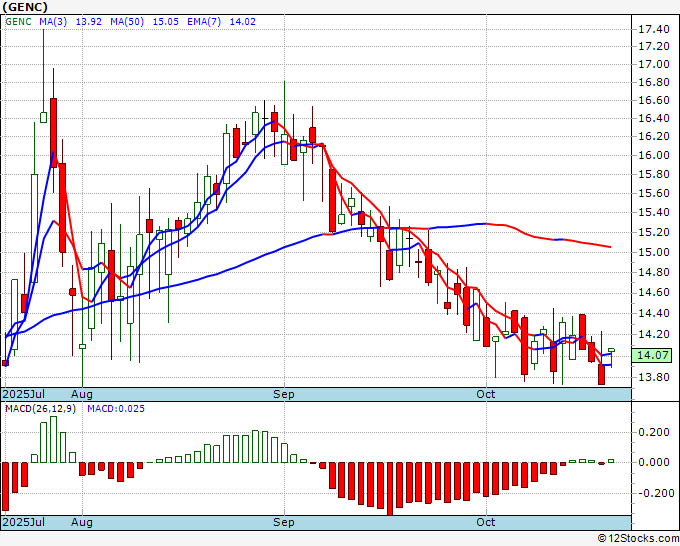This screenshot has height=546, width=680.
Task: Click the 17.40 price axis label
Action: tap(653, 28)
